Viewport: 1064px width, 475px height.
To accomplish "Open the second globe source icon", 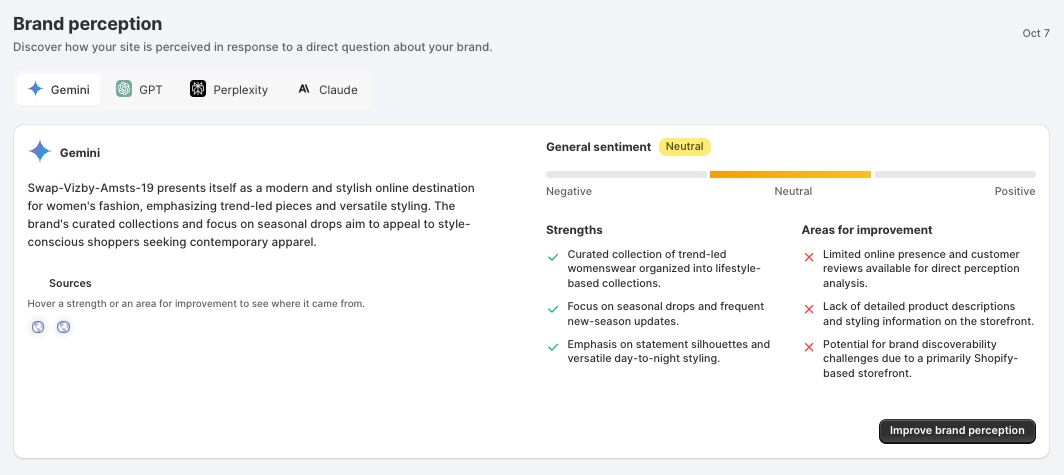I will point(63,327).
